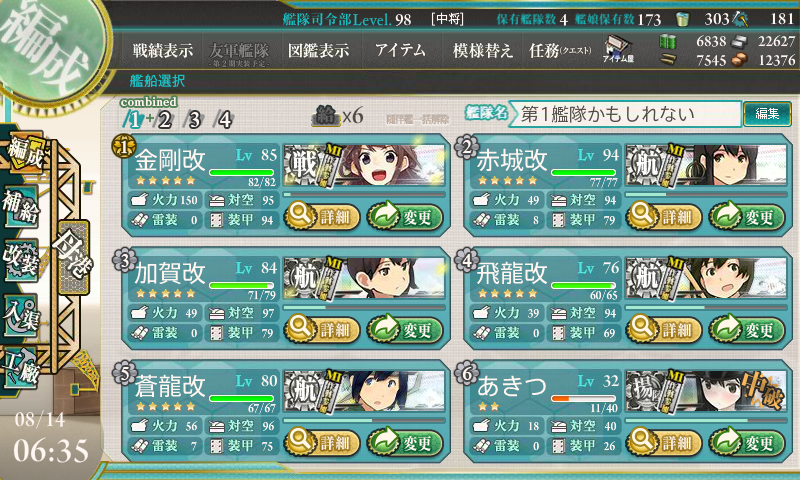Viewport: 800px width, 480px height.
Task: Select fleet tab number 3
Action: pos(194,120)
